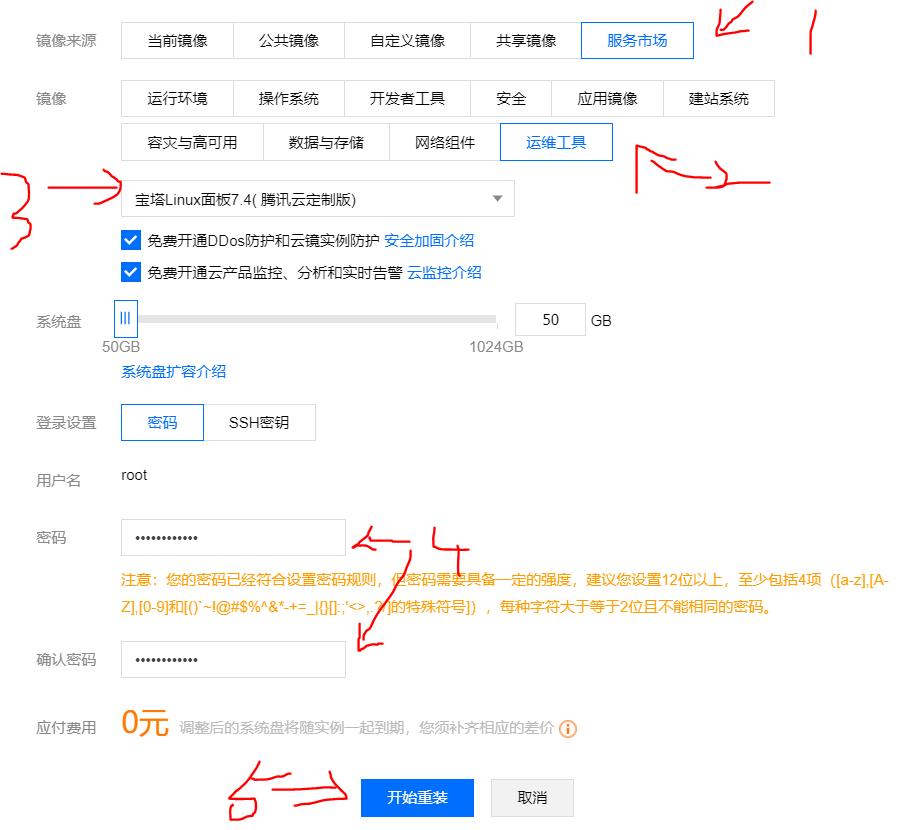The image size is (907, 830).
Task: Open the 开发者工具 image category
Action: coord(406,98)
